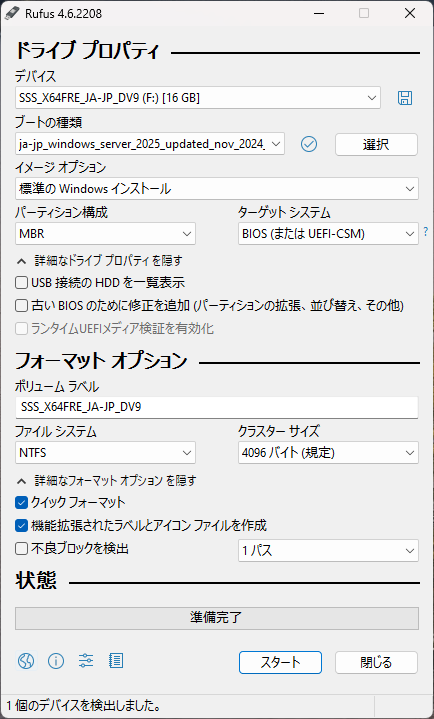Close the Rufus window with X

pos(410,13)
